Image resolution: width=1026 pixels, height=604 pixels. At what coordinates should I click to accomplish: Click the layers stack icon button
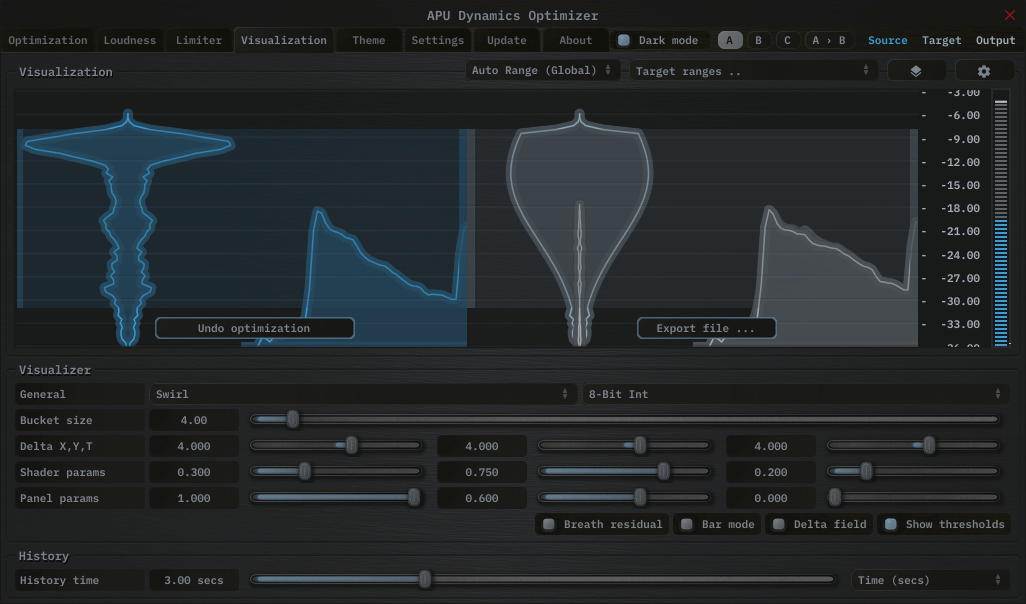pyautogui.click(x=915, y=71)
